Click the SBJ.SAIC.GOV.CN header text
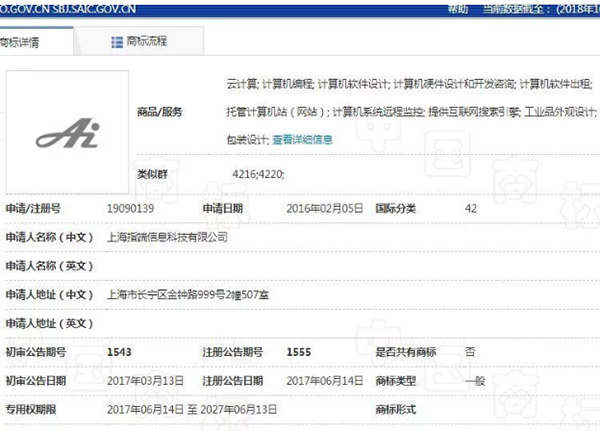 click(x=100, y=7)
